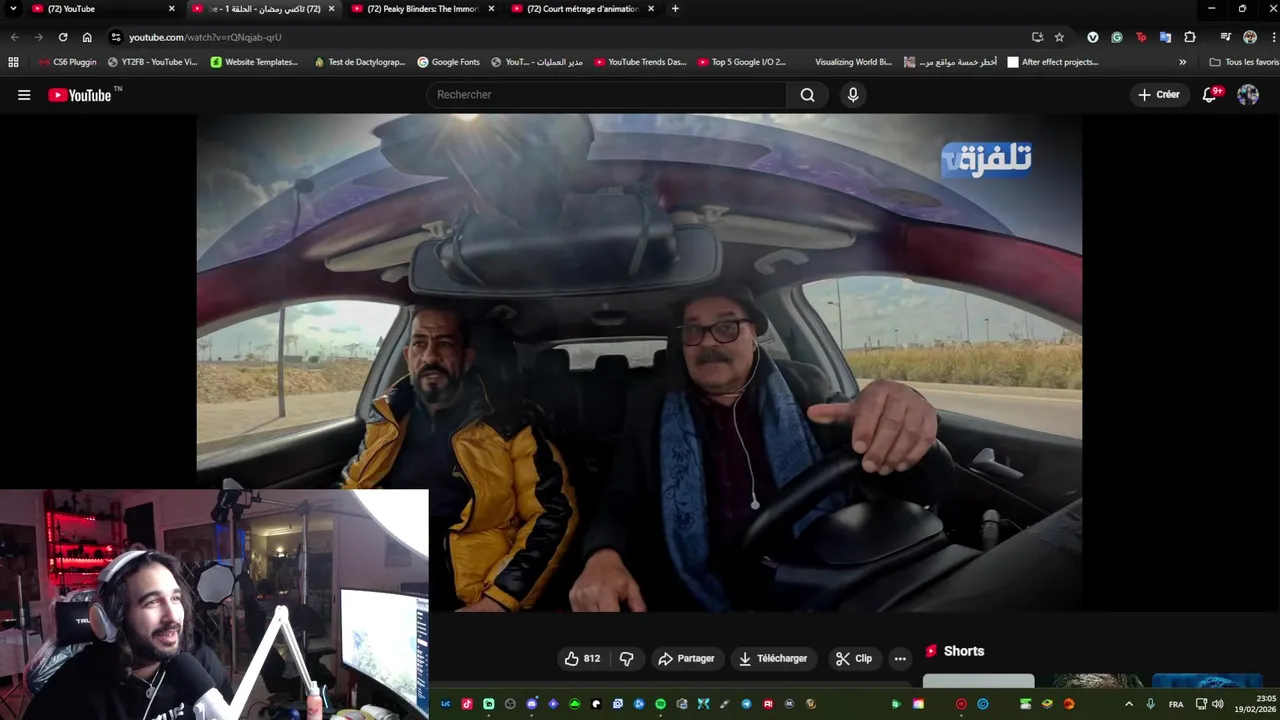The height and width of the screenshot is (720, 1280).
Task: Open the Extensions puzzle menu
Action: click(1190, 37)
